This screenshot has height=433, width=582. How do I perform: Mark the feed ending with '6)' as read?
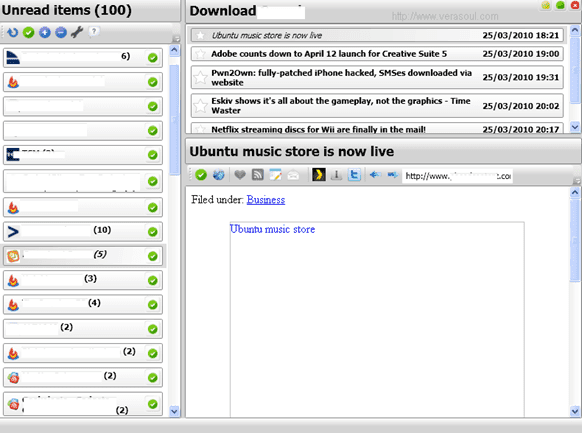click(153, 58)
